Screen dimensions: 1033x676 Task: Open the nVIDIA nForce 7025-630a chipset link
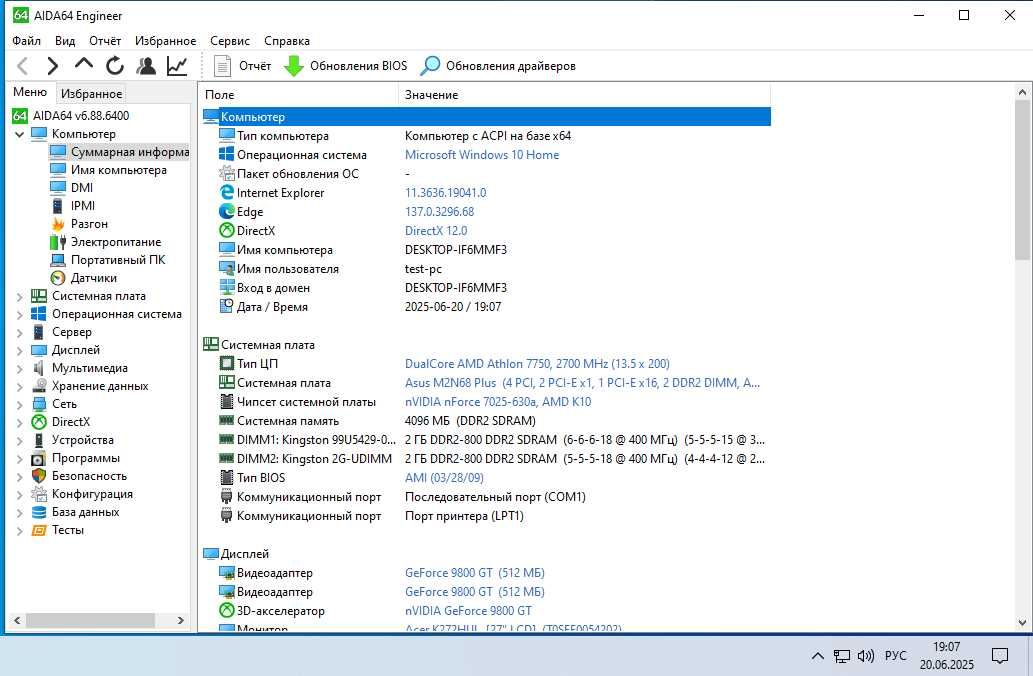point(497,402)
